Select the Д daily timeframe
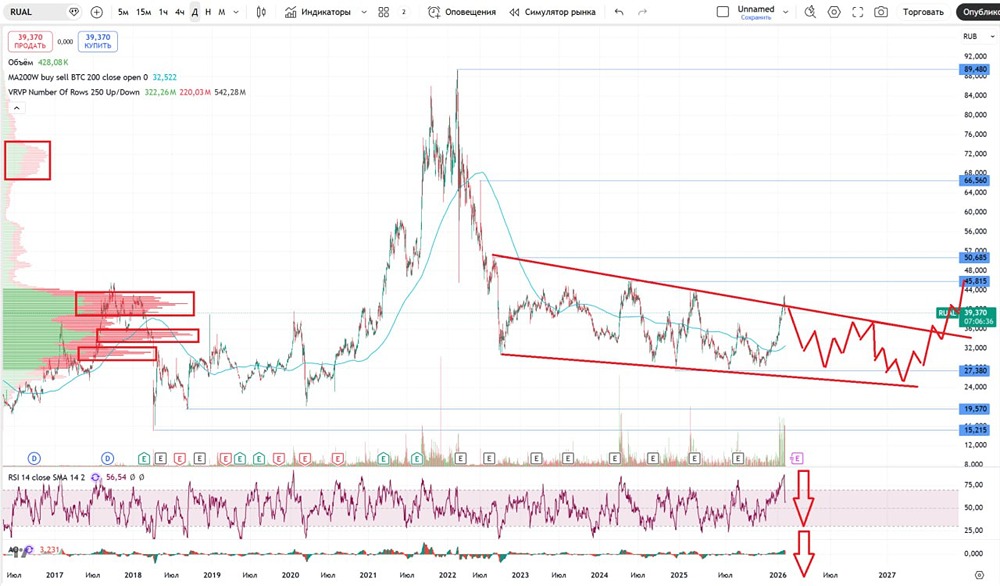1000x586 pixels. pos(195,11)
